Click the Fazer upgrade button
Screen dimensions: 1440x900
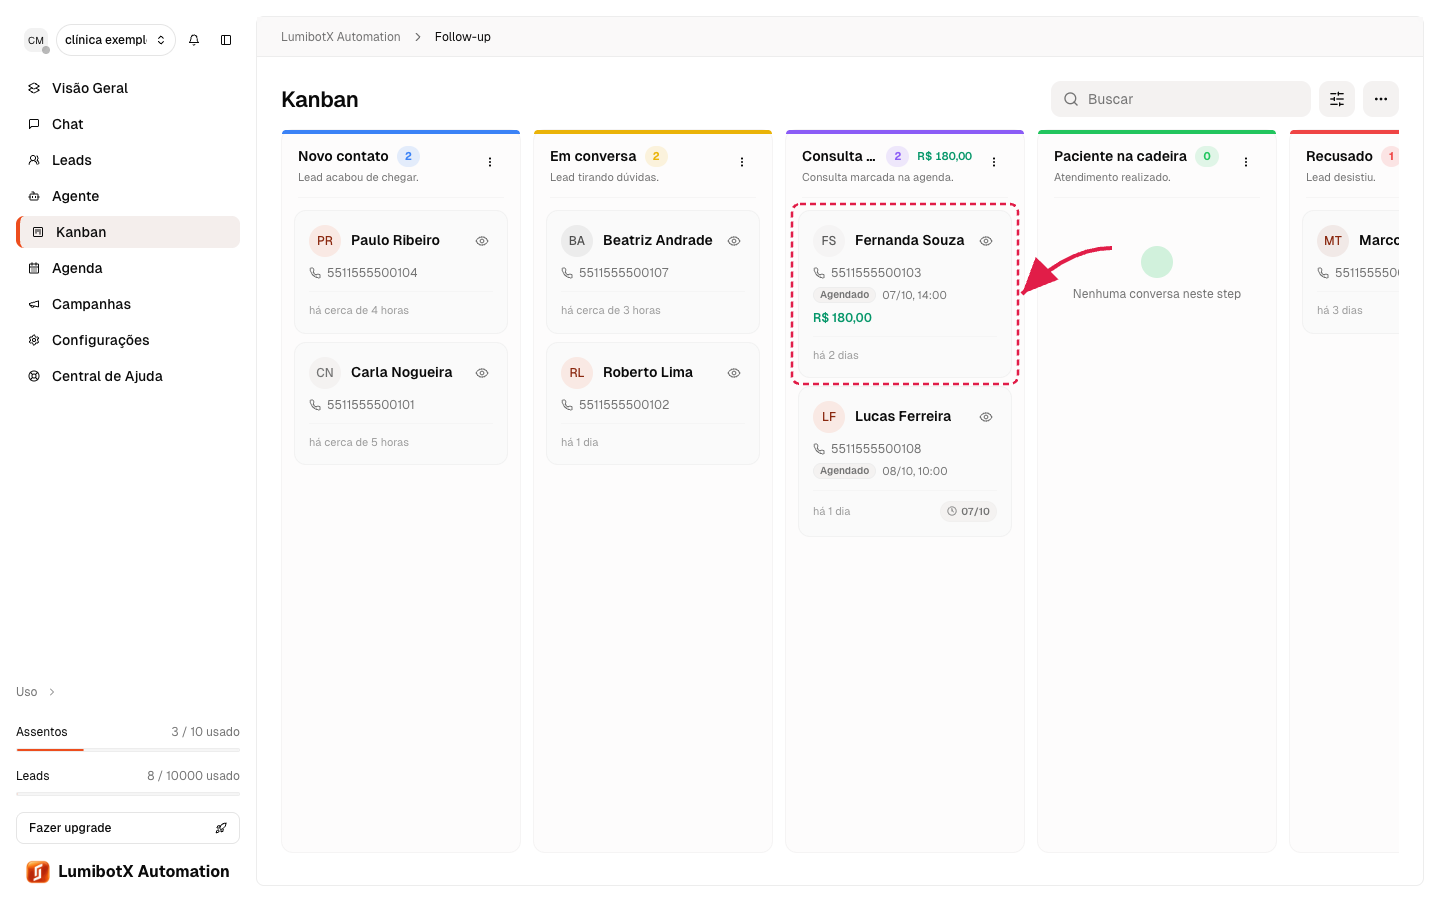(x=128, y=828)
